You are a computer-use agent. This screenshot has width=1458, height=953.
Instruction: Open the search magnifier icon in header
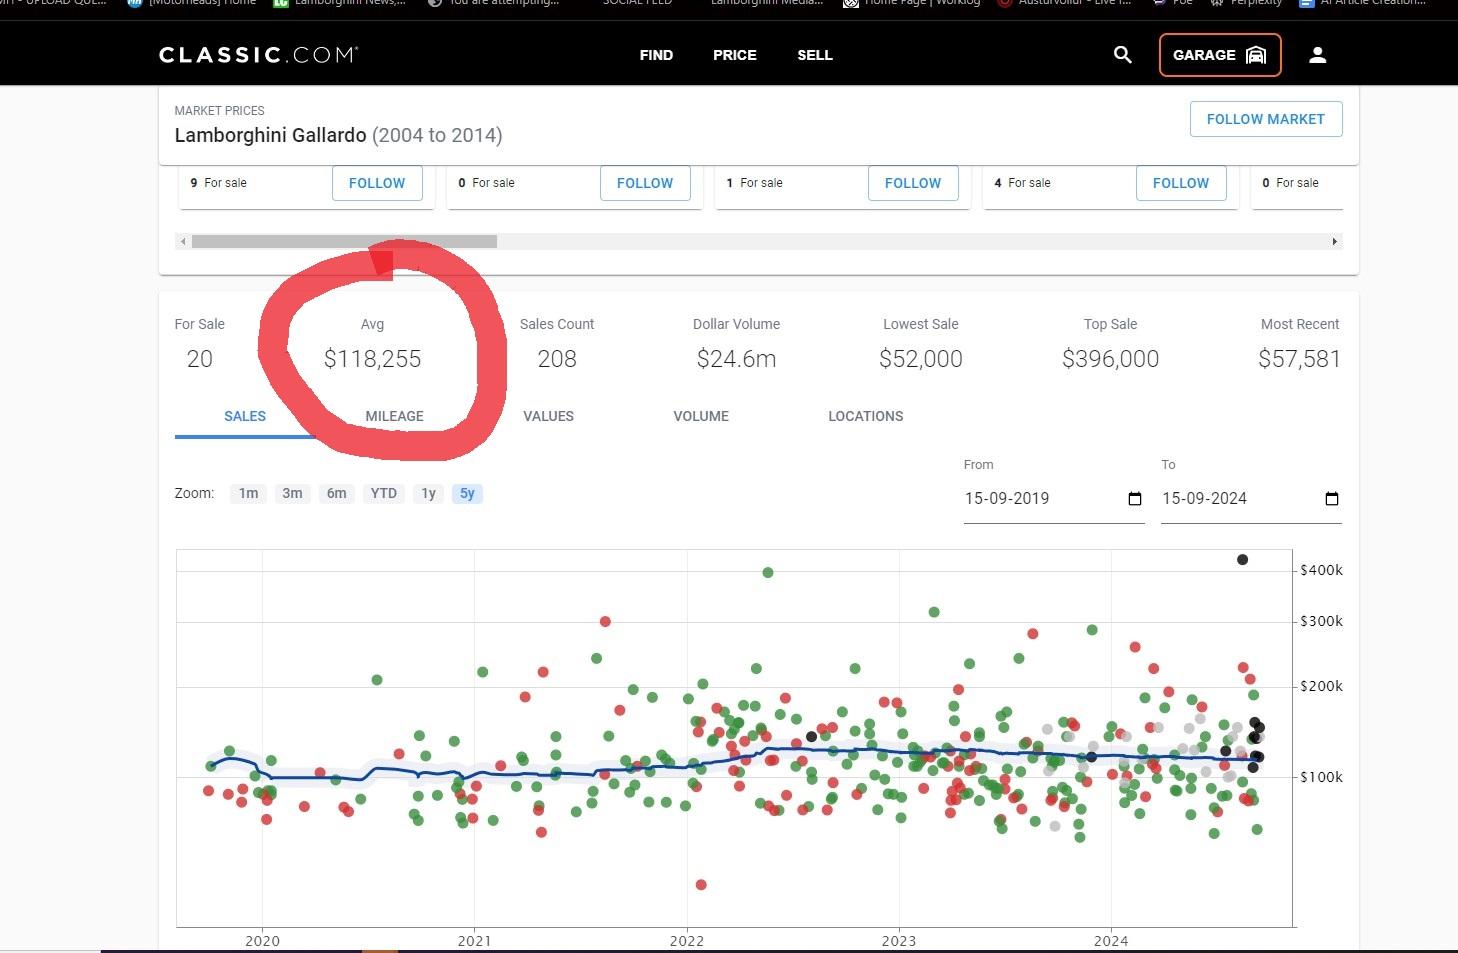[x=1122, y=55]
